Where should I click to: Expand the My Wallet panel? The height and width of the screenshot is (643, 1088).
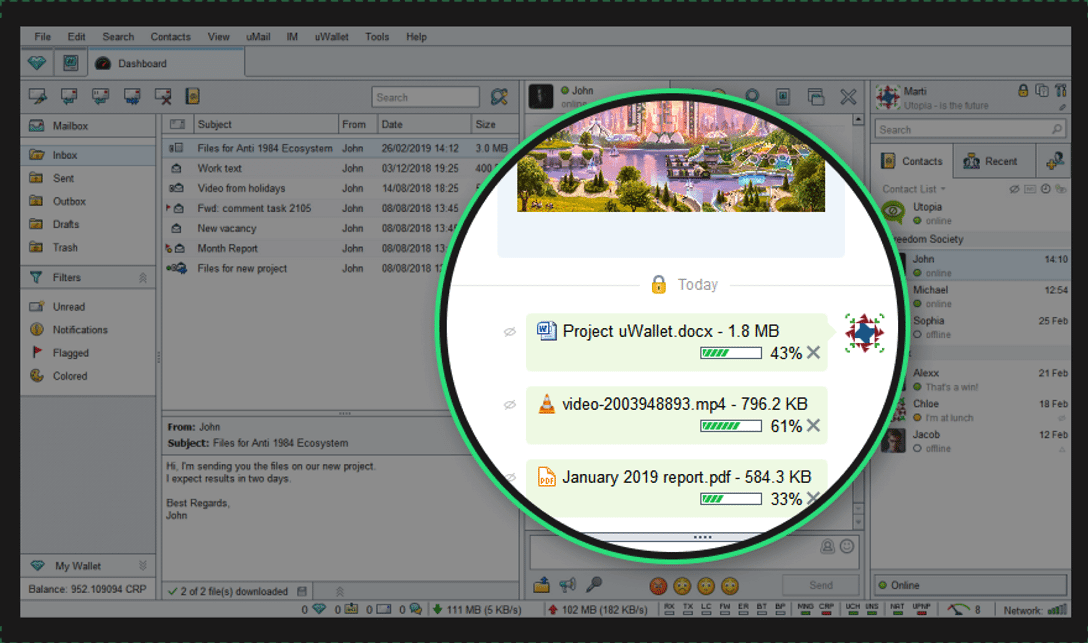[x=143, y=565]
